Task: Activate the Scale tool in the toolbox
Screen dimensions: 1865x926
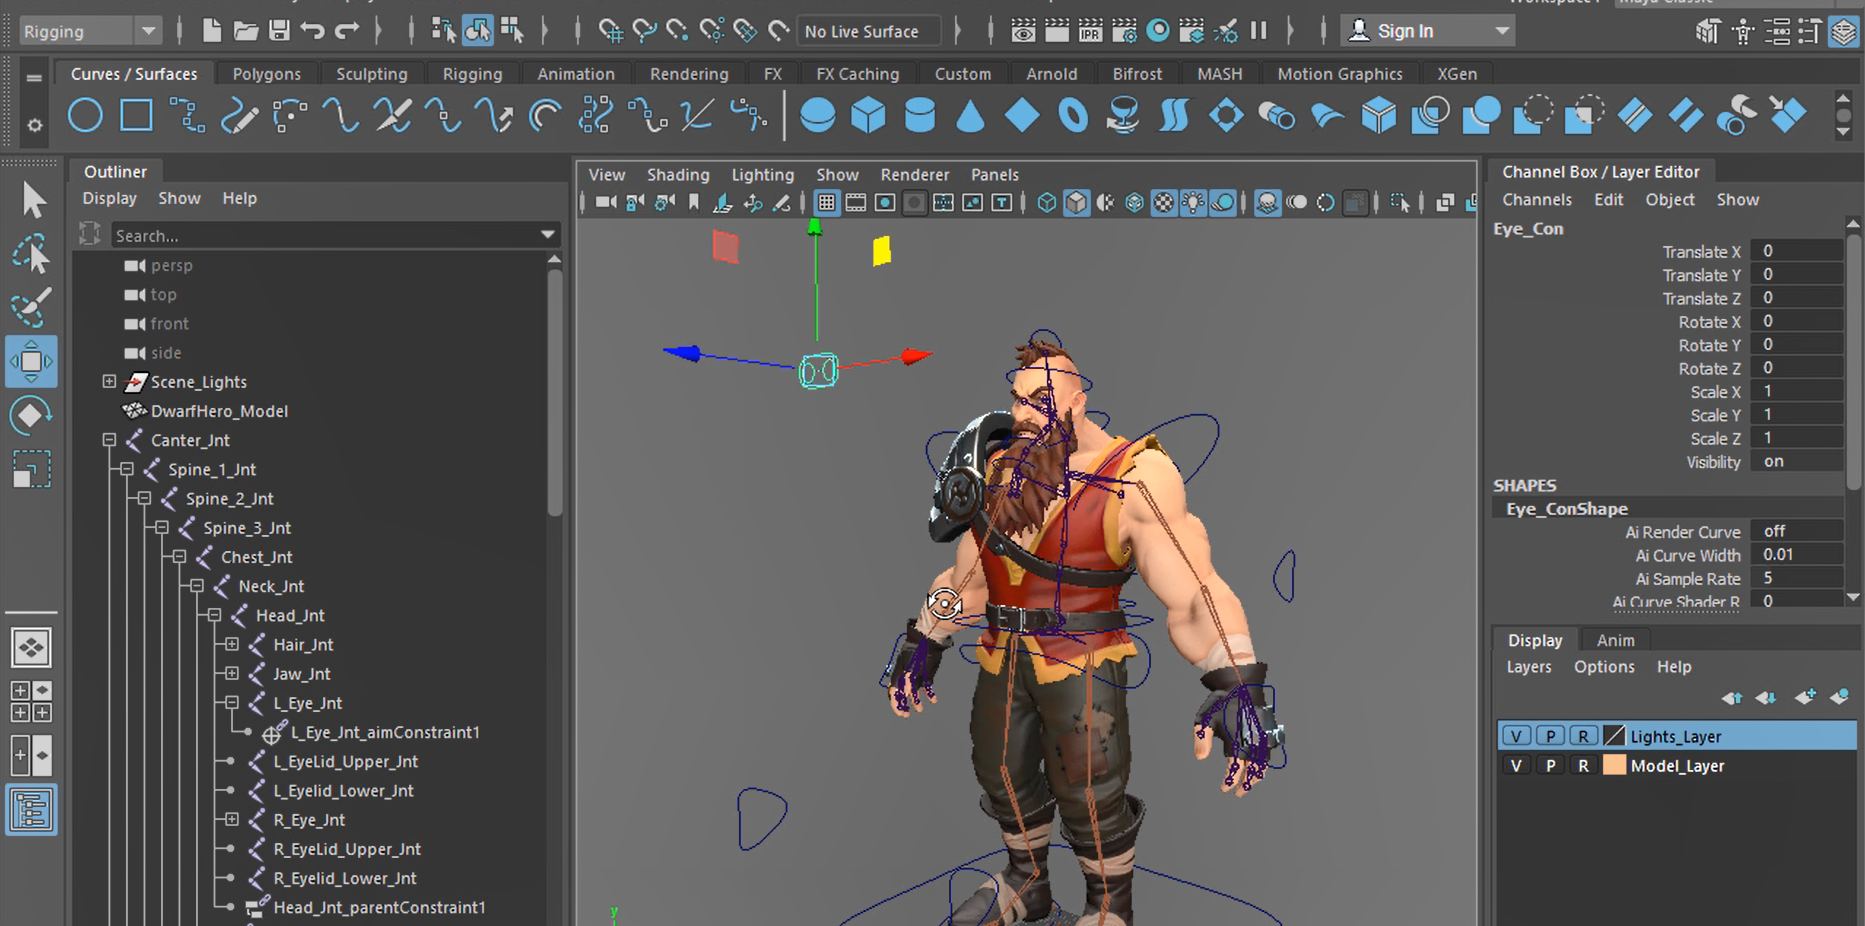Action: 32,469
